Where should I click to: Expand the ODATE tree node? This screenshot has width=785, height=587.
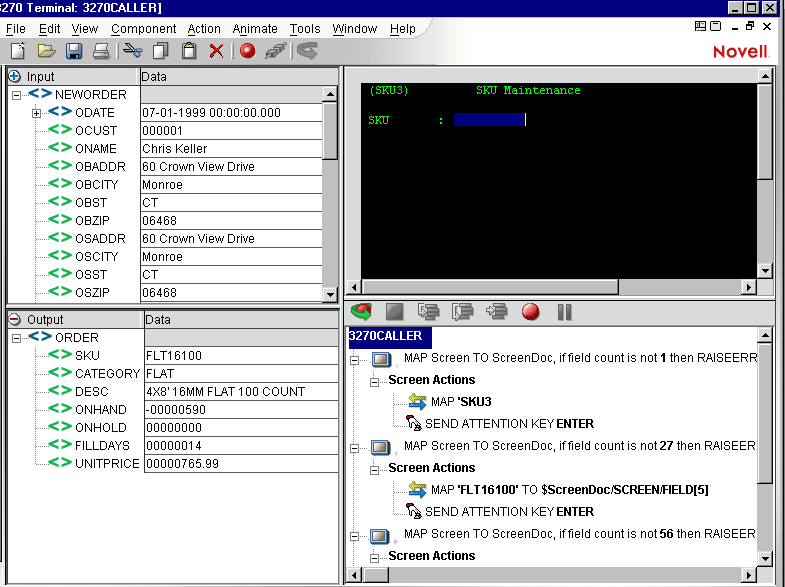[37, 113]
